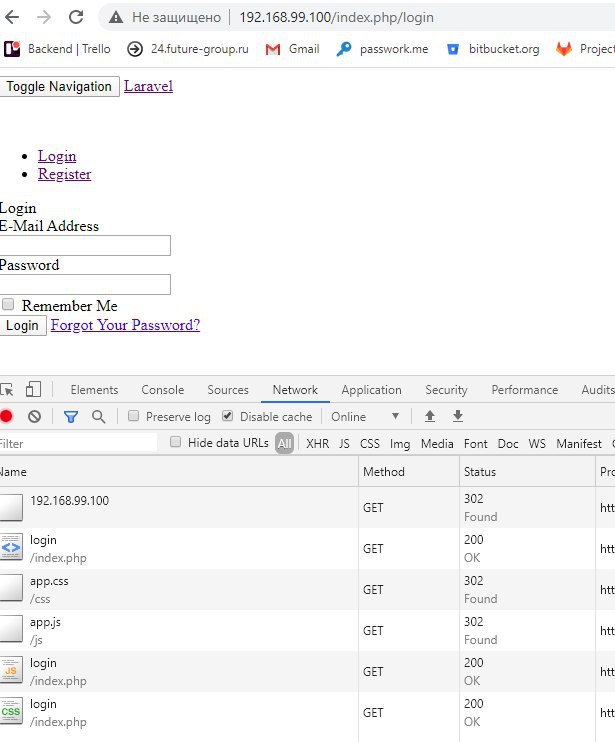Enable the Preserve log checkbox
The height and width of the screenshot is (742, 615).
133,416
